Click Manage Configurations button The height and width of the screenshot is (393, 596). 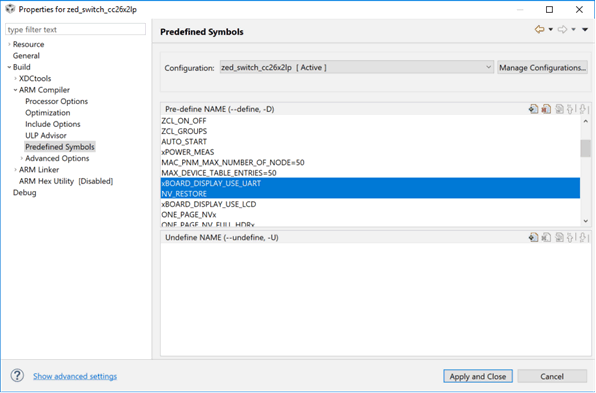(x=542, y=68)
